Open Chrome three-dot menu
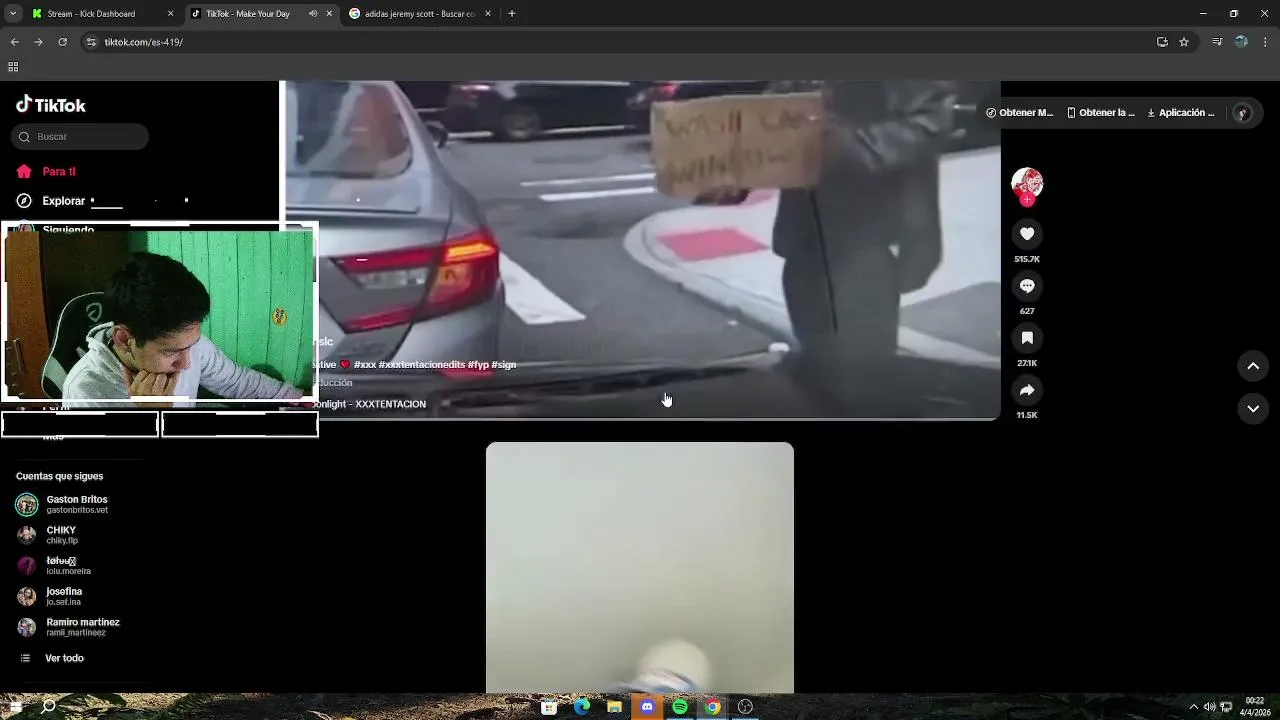This screenshot has height=720, width=1280. (x=1265, y=42)
